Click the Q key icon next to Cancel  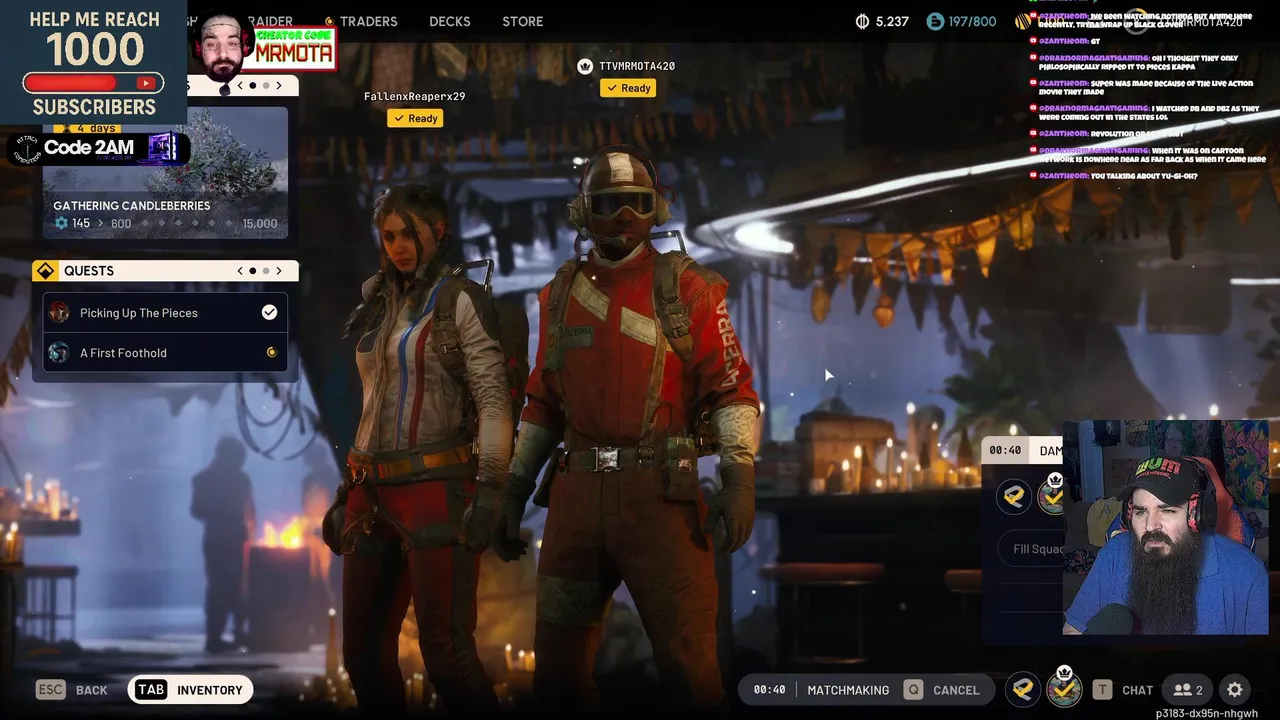pyautogui.click(x=912, y=690)
